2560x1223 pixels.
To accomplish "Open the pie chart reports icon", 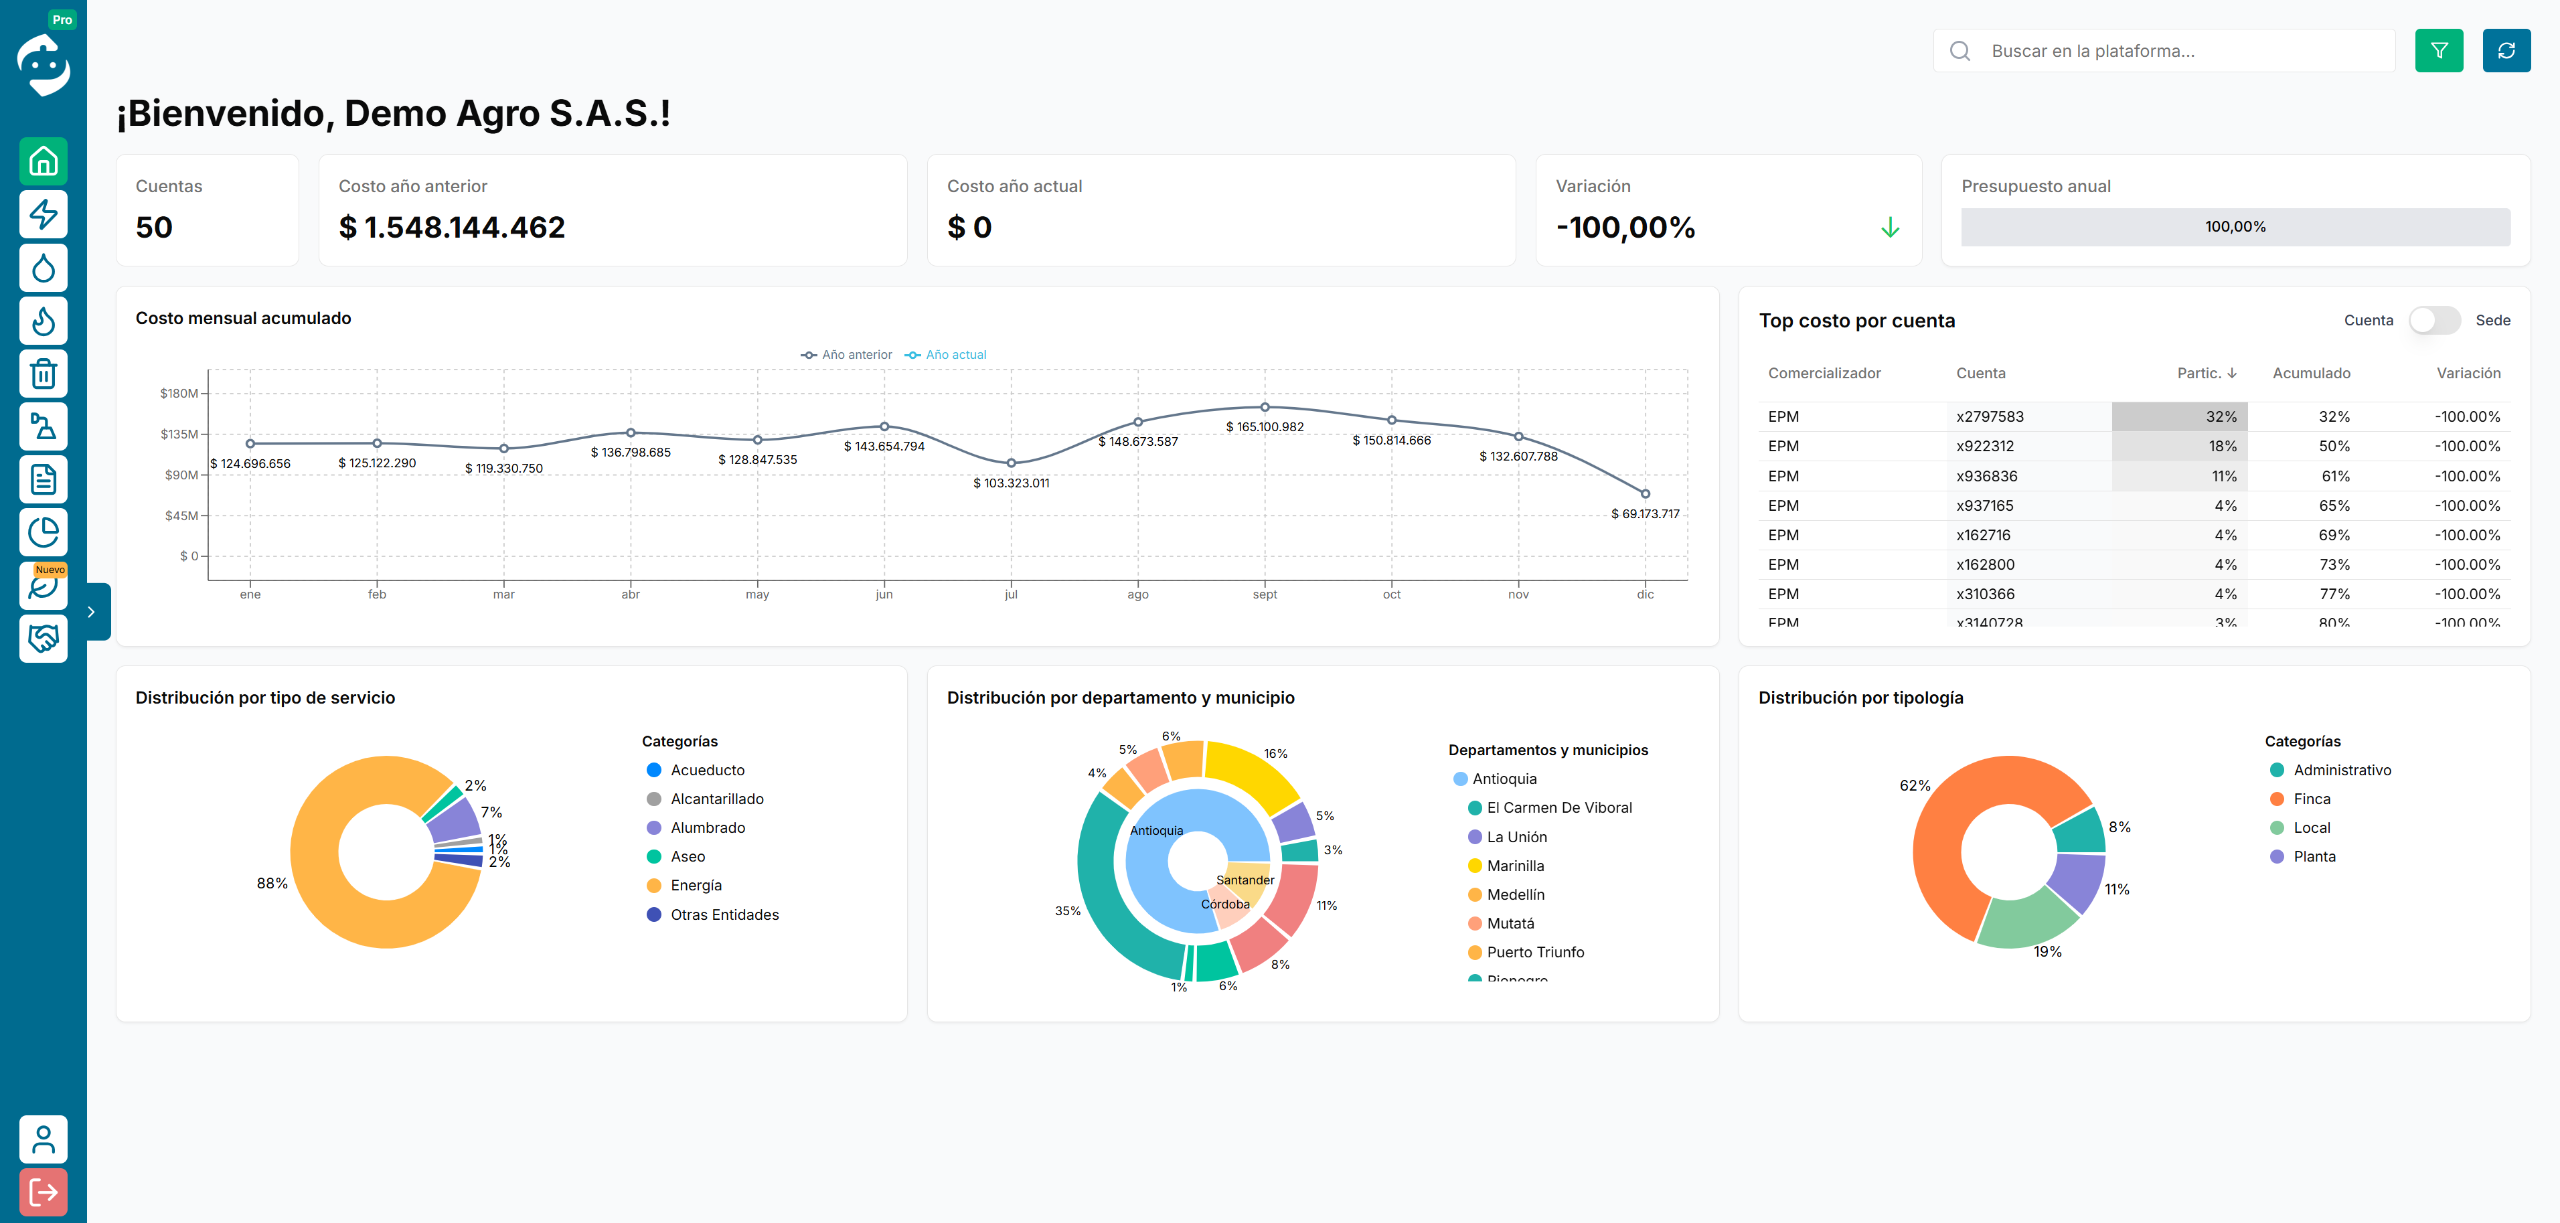I will tap(43, 533).
